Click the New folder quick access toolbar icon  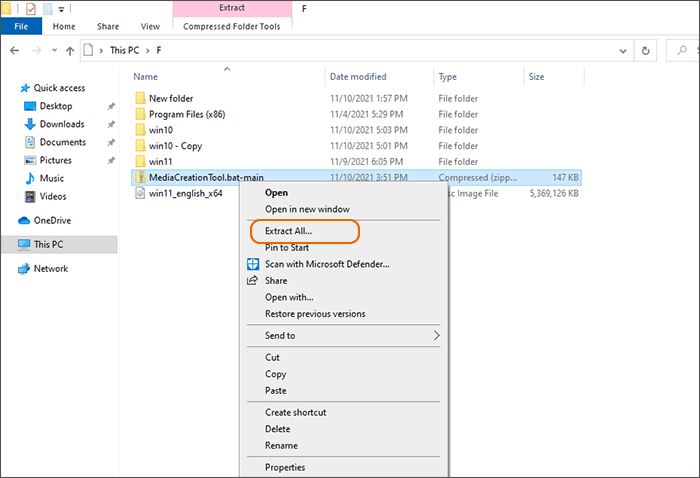point(47,8)
